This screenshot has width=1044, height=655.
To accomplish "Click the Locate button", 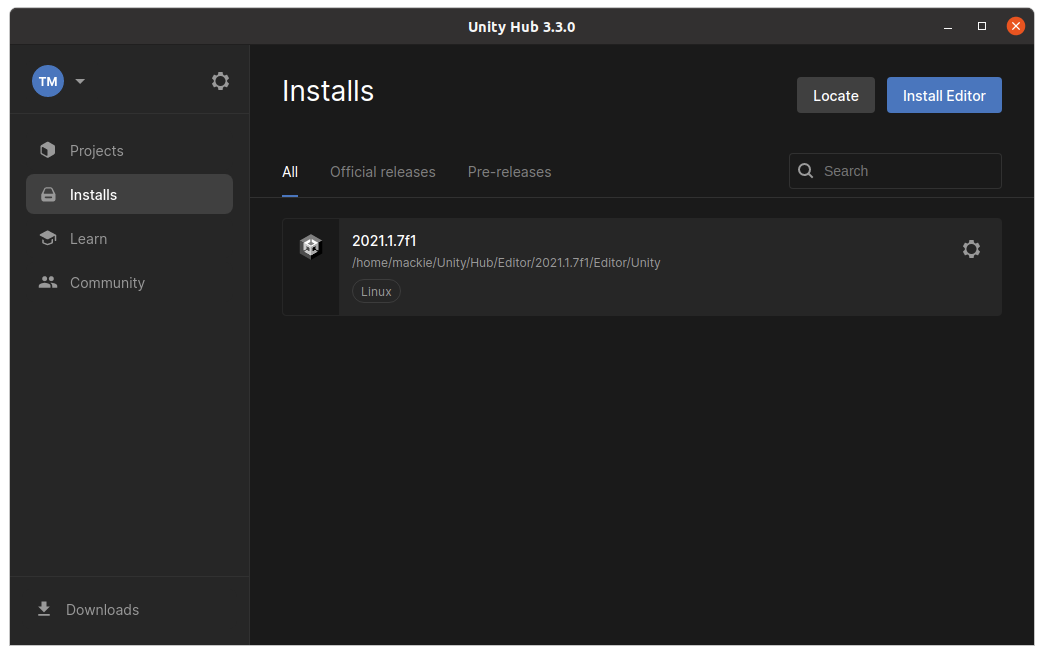I will click(x=836, y=95).
